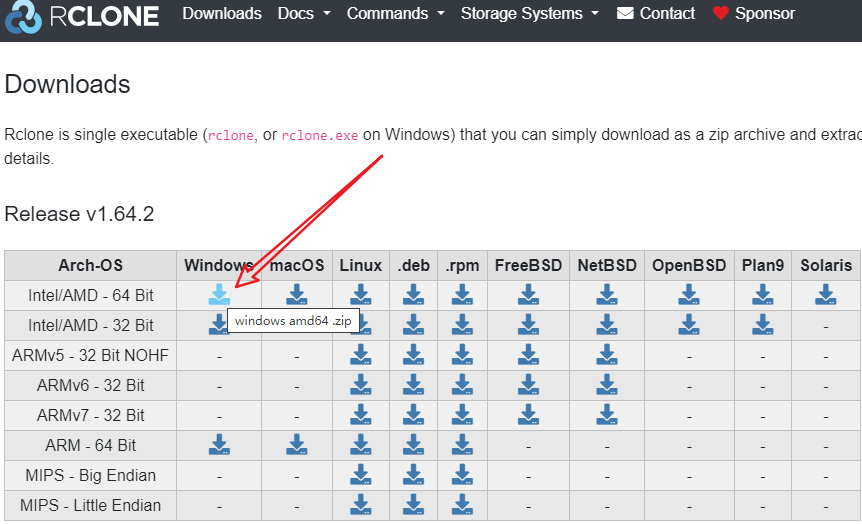Image resolution: width=862 pixels, height=524 pixels.
Task: Expand the Commands dropdown menu
Action: tap(395, 13)
